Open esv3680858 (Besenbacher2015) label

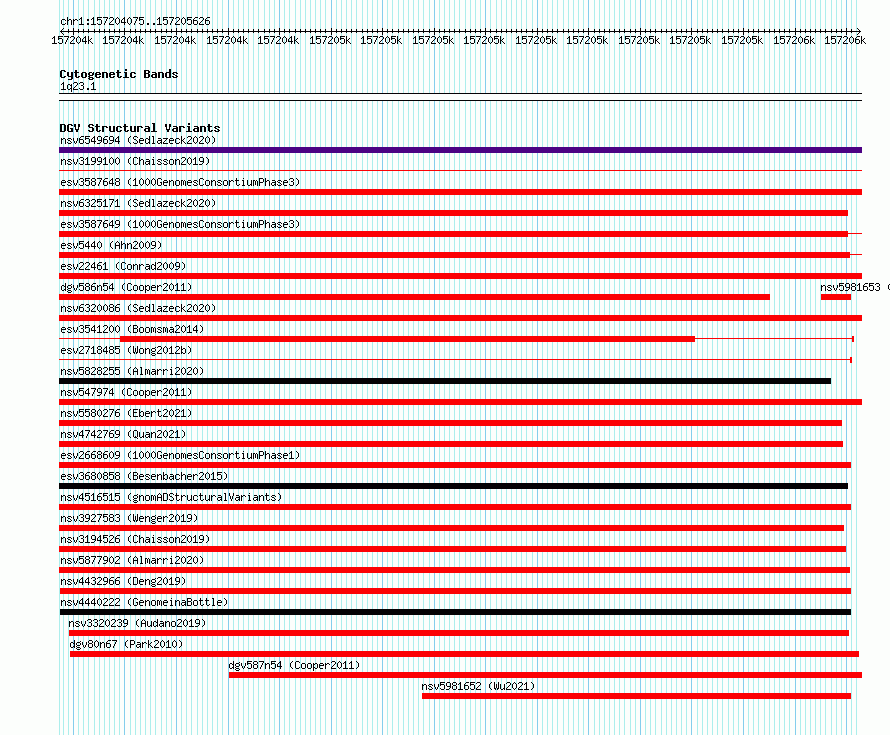click(x=144, y=476)
